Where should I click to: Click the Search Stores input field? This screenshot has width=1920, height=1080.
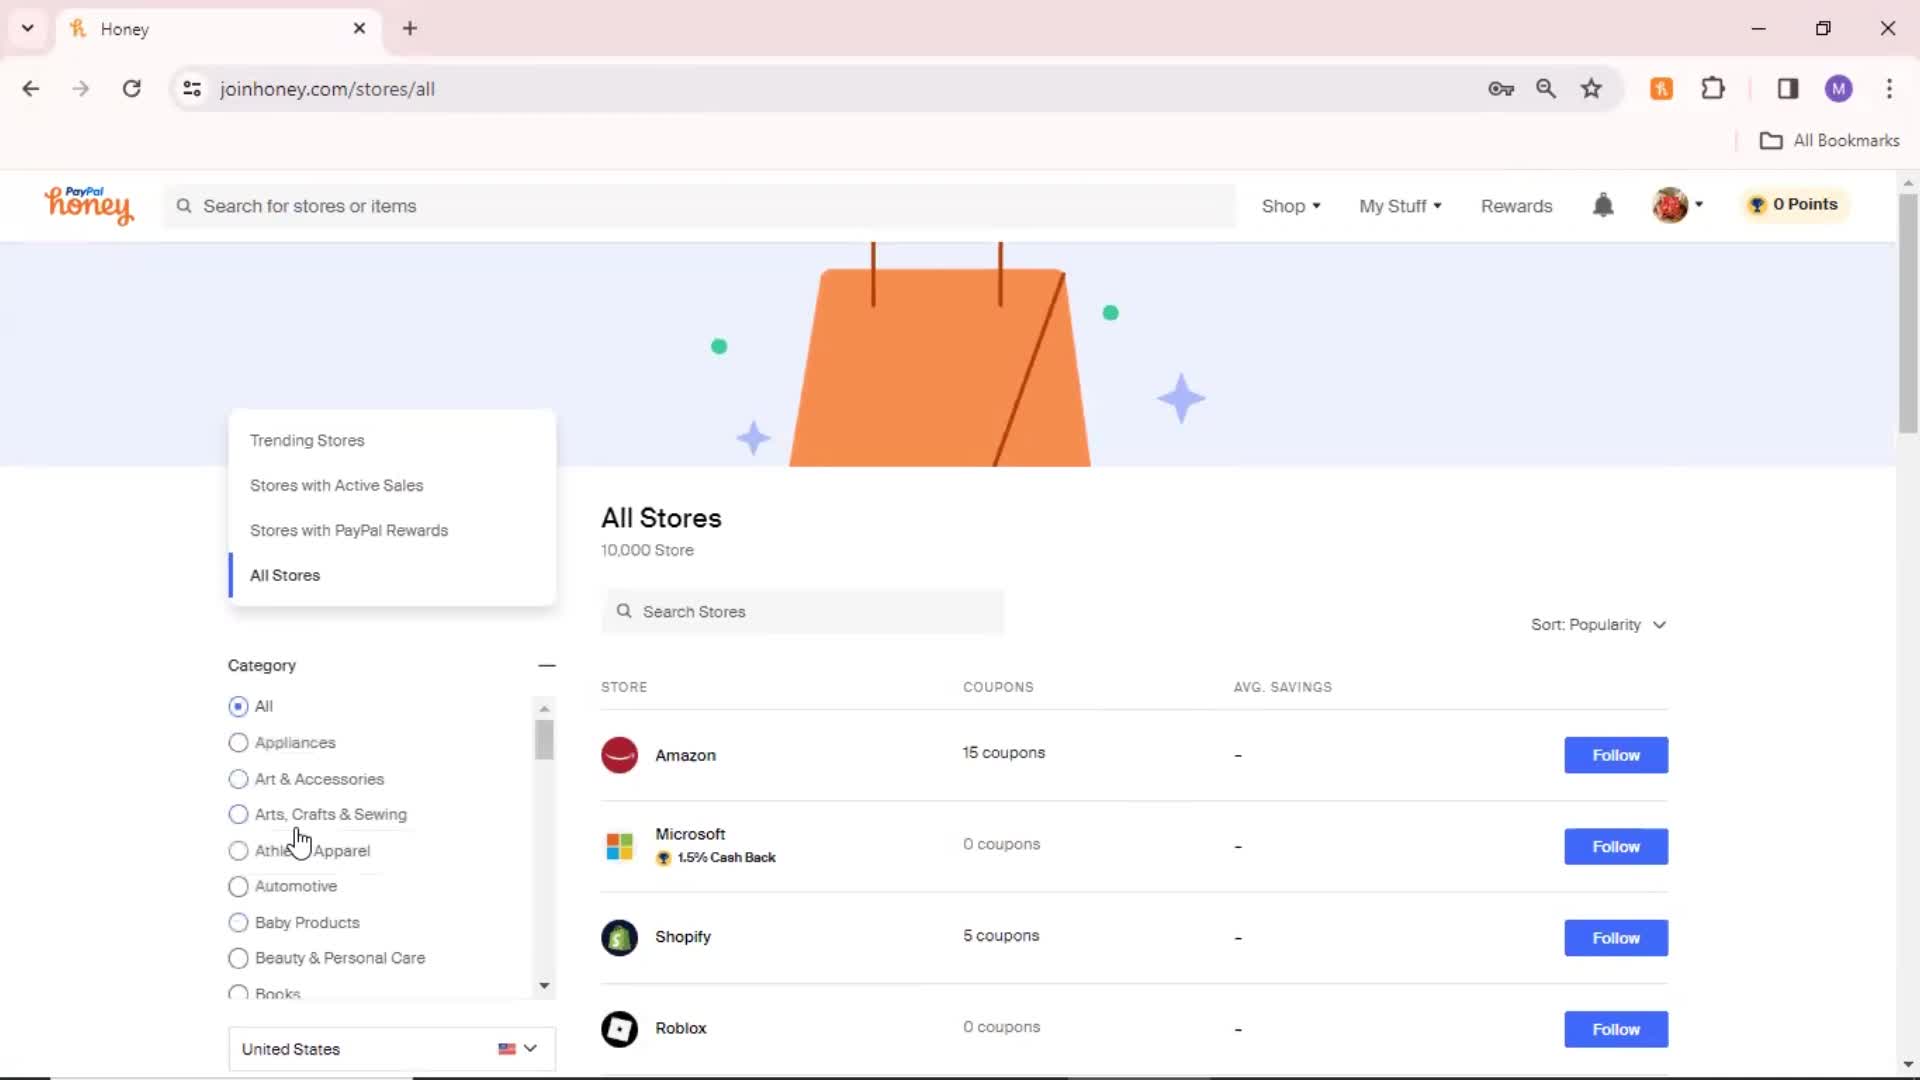click(x=803, y=611)
